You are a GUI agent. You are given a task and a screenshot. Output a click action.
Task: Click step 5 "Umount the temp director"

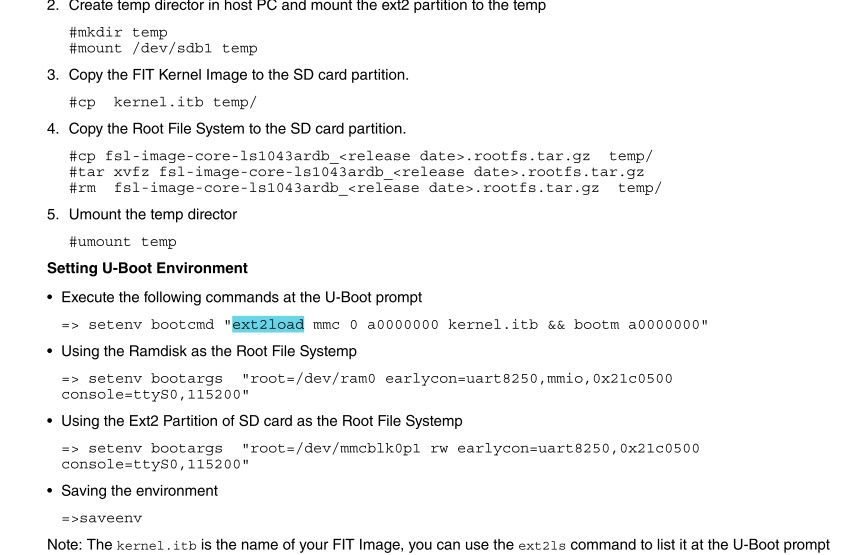pyautogui.click(x=158, y=215)
